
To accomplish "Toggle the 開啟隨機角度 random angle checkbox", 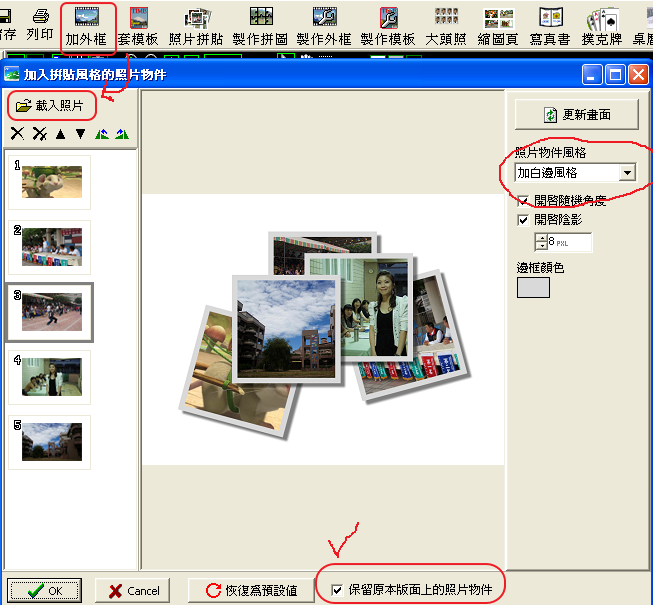I will (x=524, y=201).
